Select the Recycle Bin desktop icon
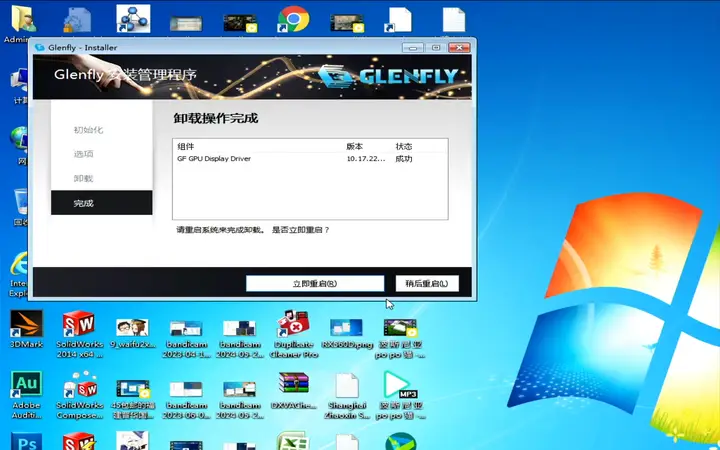This screenshot has height=450, width=720. (x=21, y=207)
